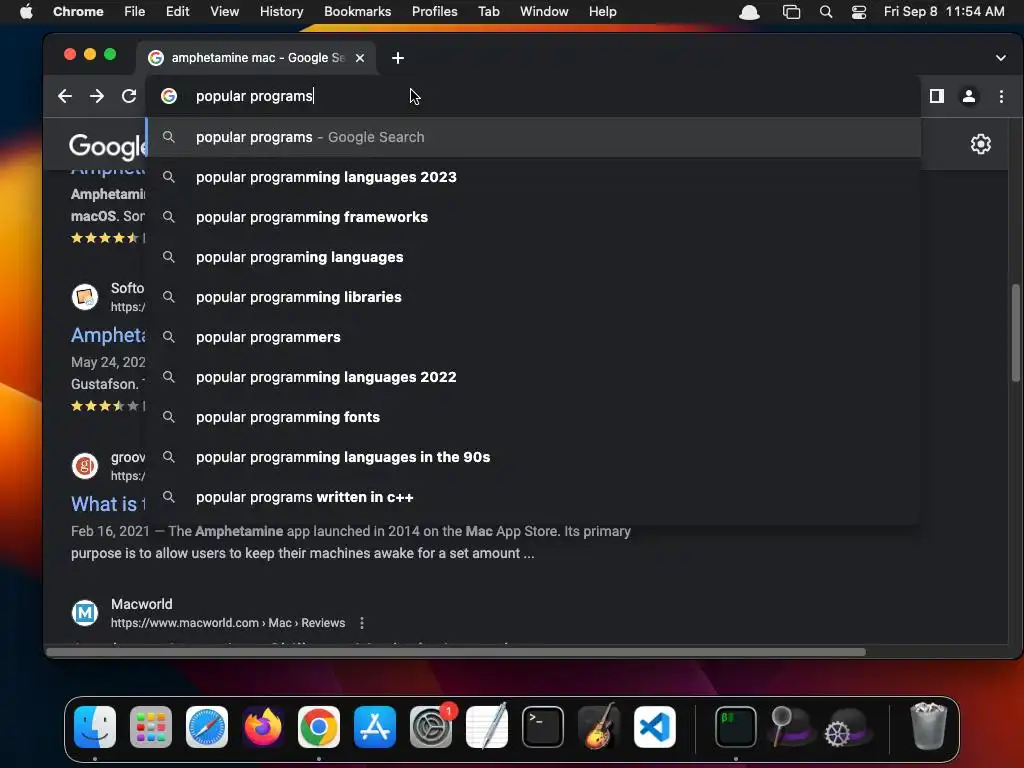
Task: Go back with the browser back arrow
Action: click(65, 96)
